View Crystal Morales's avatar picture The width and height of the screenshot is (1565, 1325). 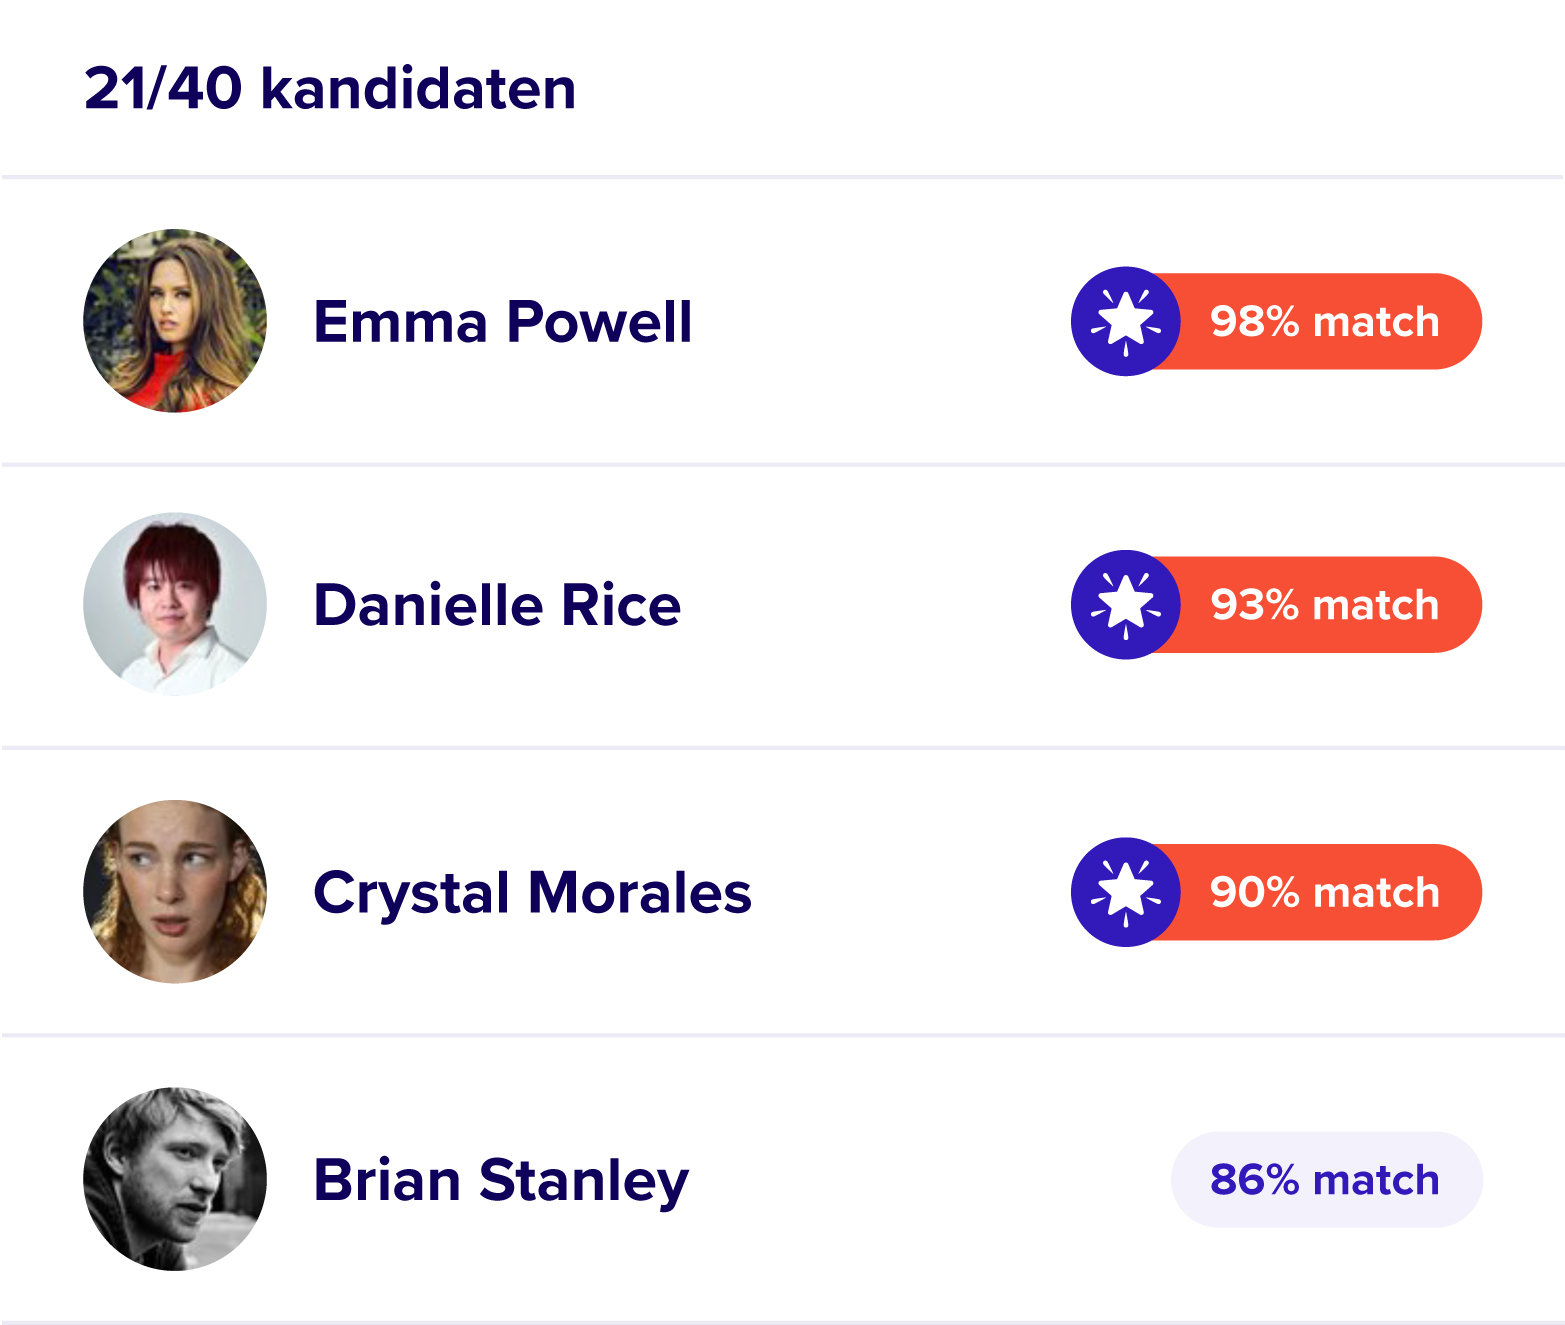coord(175,891)
